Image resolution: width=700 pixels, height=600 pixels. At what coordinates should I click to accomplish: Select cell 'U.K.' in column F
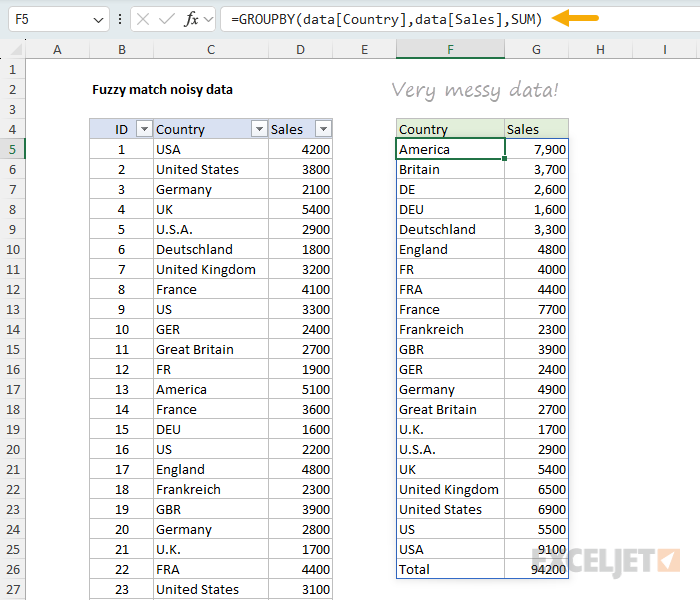coord(450,429)
